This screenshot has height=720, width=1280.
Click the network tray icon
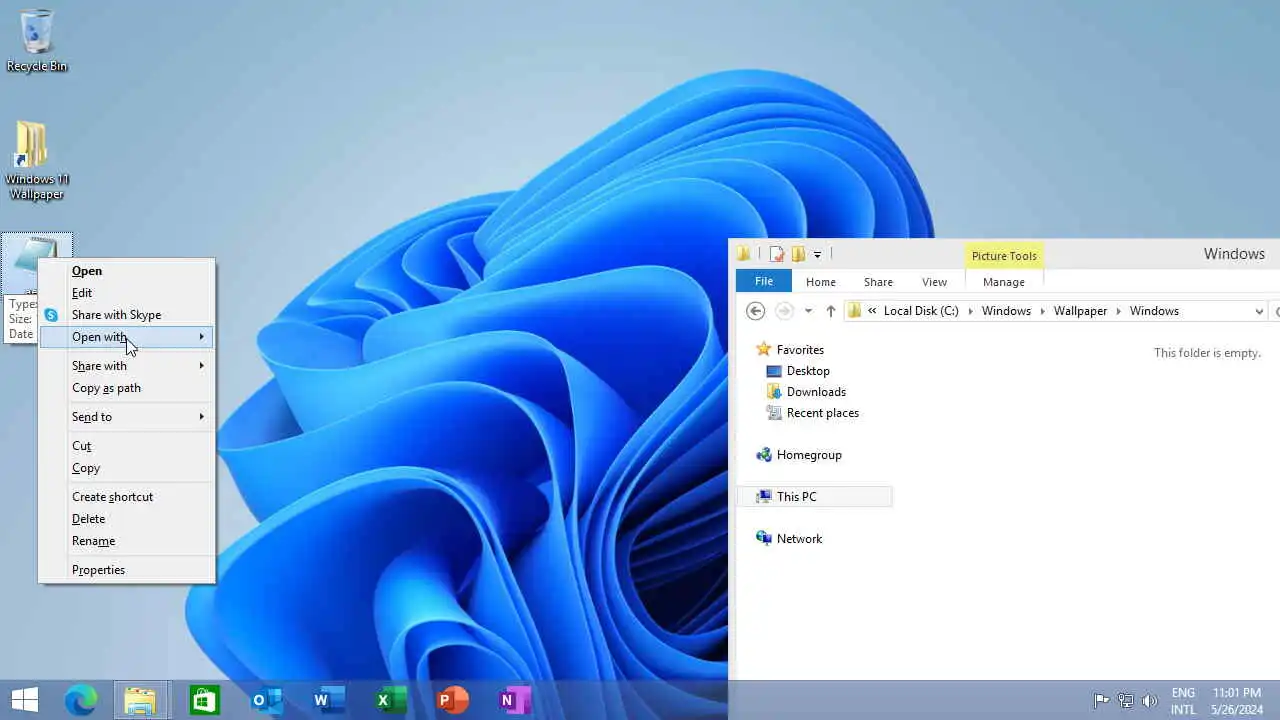tap(1126, 700)
